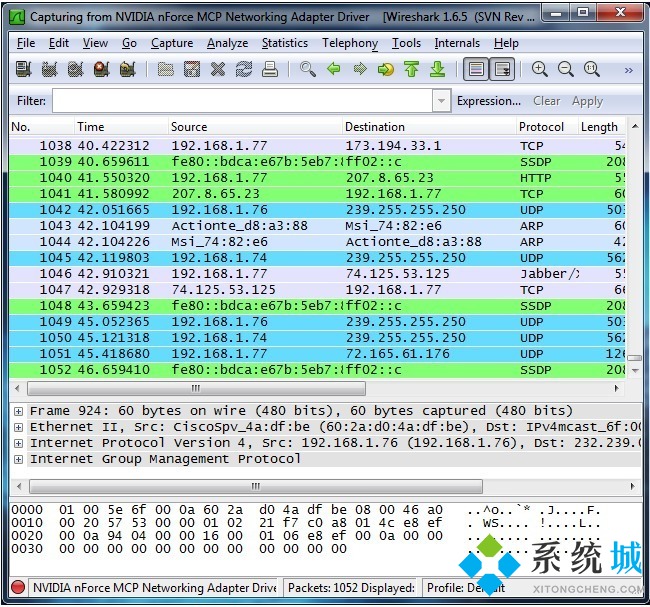Click the Expression... filter button
The image size is (650, 607).
489,101
